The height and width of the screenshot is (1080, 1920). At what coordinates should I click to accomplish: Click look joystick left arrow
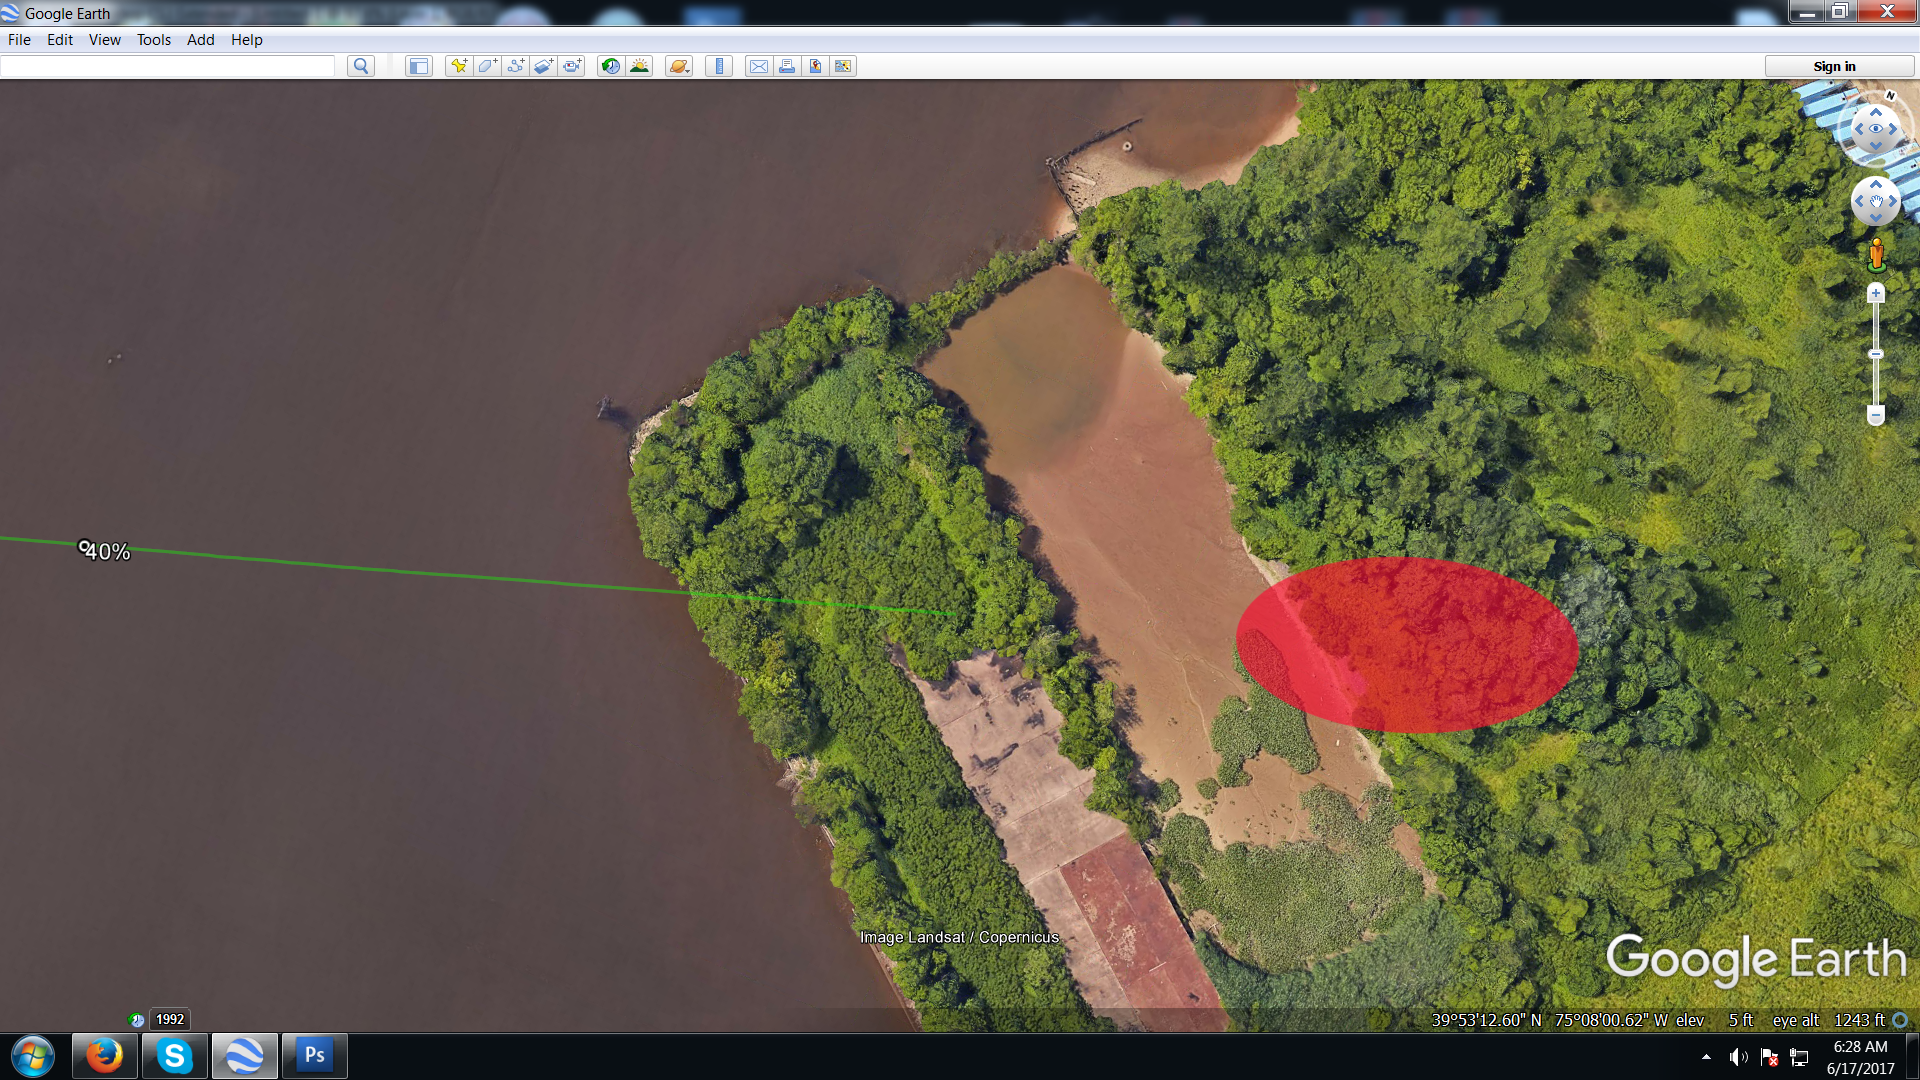(1859, 129)
